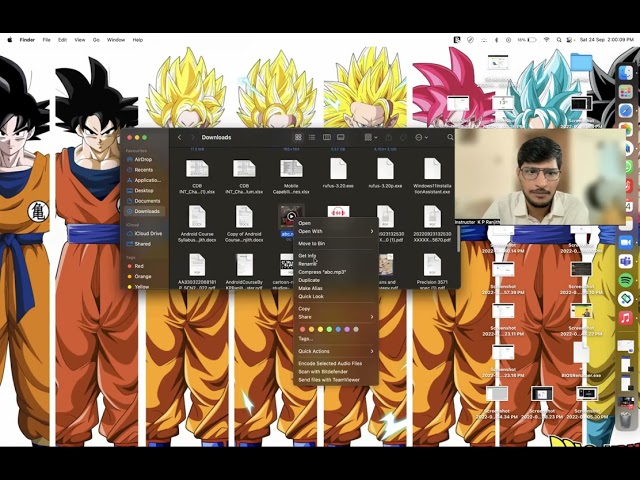Viewport: 640px width, 480px height.
Task: Choose Compress "abc.mp3" option
Action: pyautogui.click(x=336, y=272)
